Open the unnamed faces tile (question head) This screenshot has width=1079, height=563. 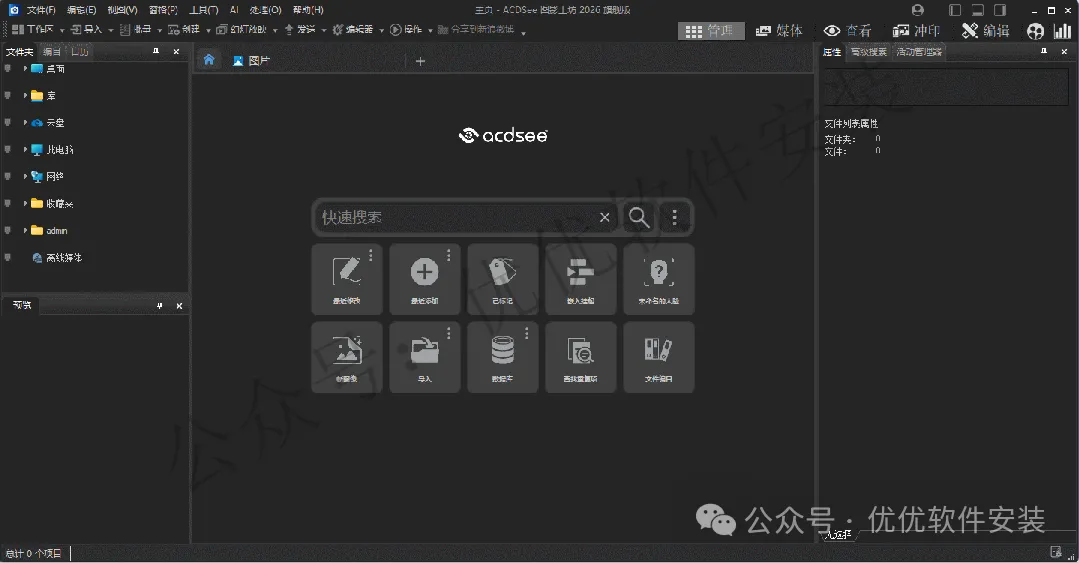coord(659,279)
